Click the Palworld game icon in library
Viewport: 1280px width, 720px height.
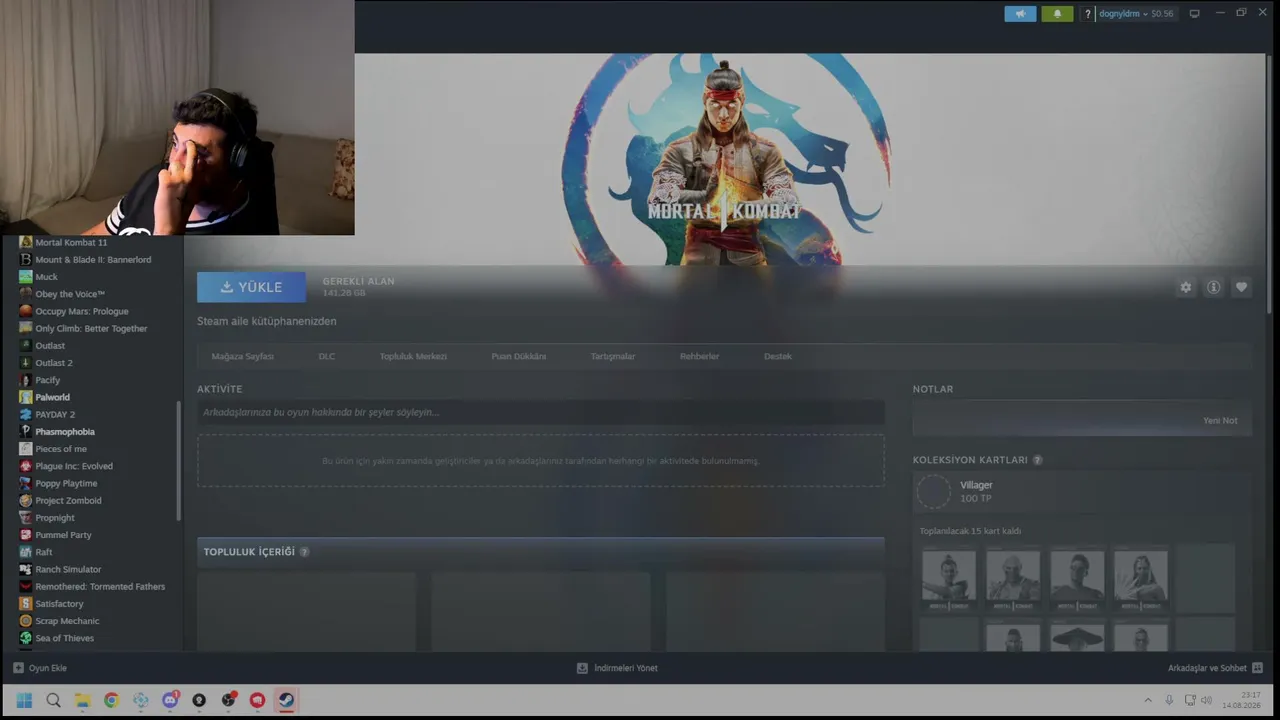[25, 397]
